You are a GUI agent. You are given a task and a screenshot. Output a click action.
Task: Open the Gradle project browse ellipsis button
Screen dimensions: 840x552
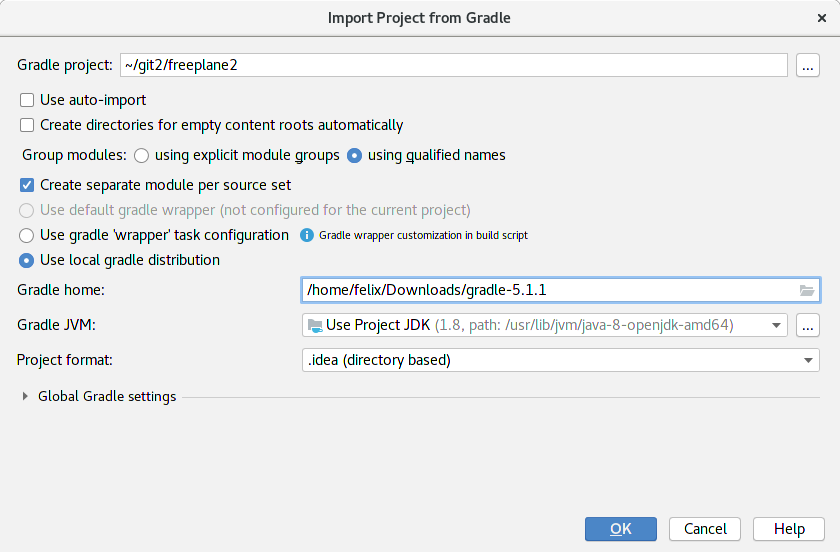click(x=808, y=65)
